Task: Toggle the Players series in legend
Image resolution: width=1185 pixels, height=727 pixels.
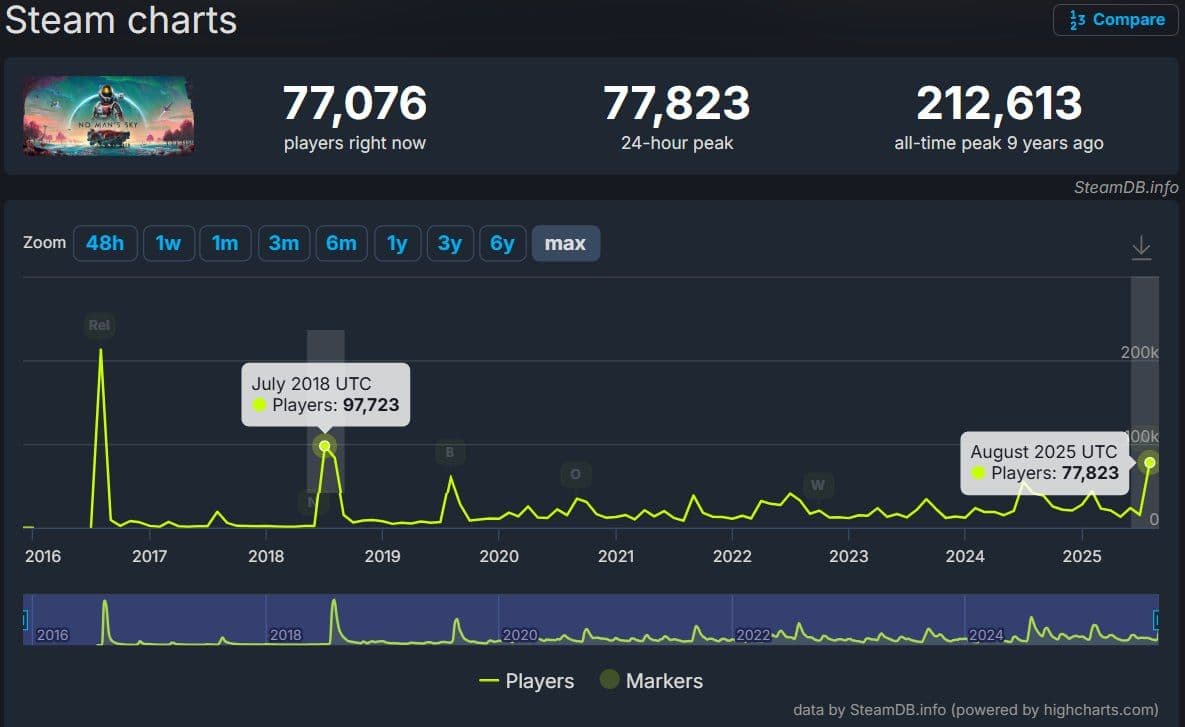Action: point(527,681)
